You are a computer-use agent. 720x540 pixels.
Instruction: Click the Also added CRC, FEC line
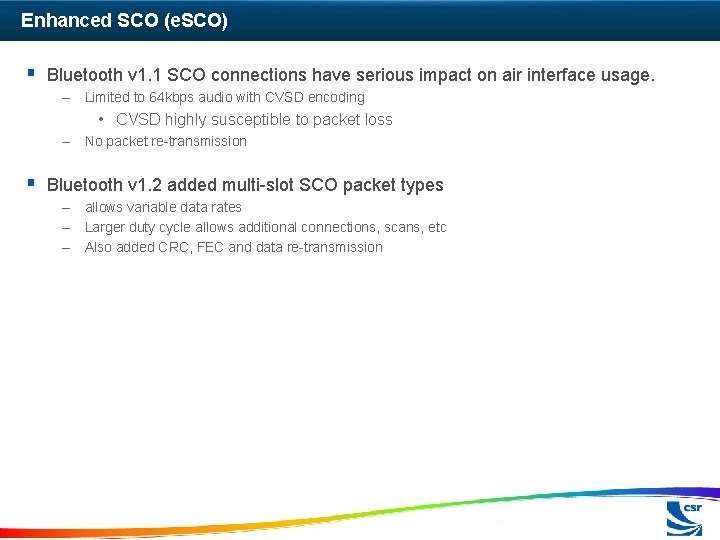tap(234, 248)
